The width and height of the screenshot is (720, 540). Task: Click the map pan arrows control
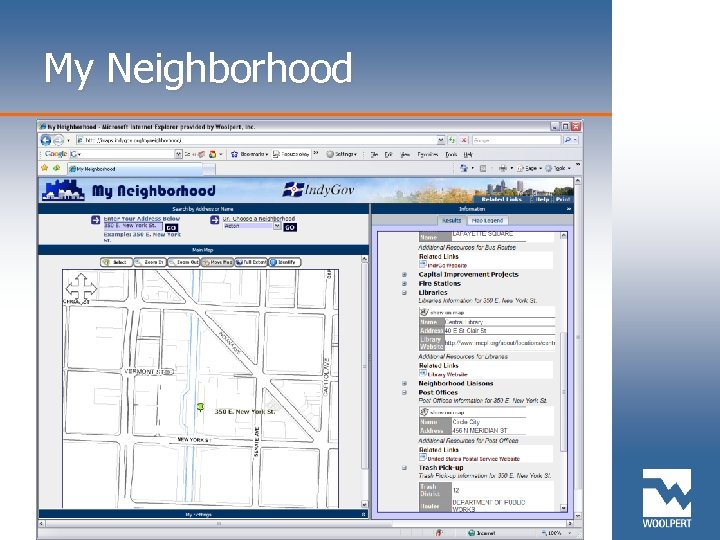(x=81, y=288)
